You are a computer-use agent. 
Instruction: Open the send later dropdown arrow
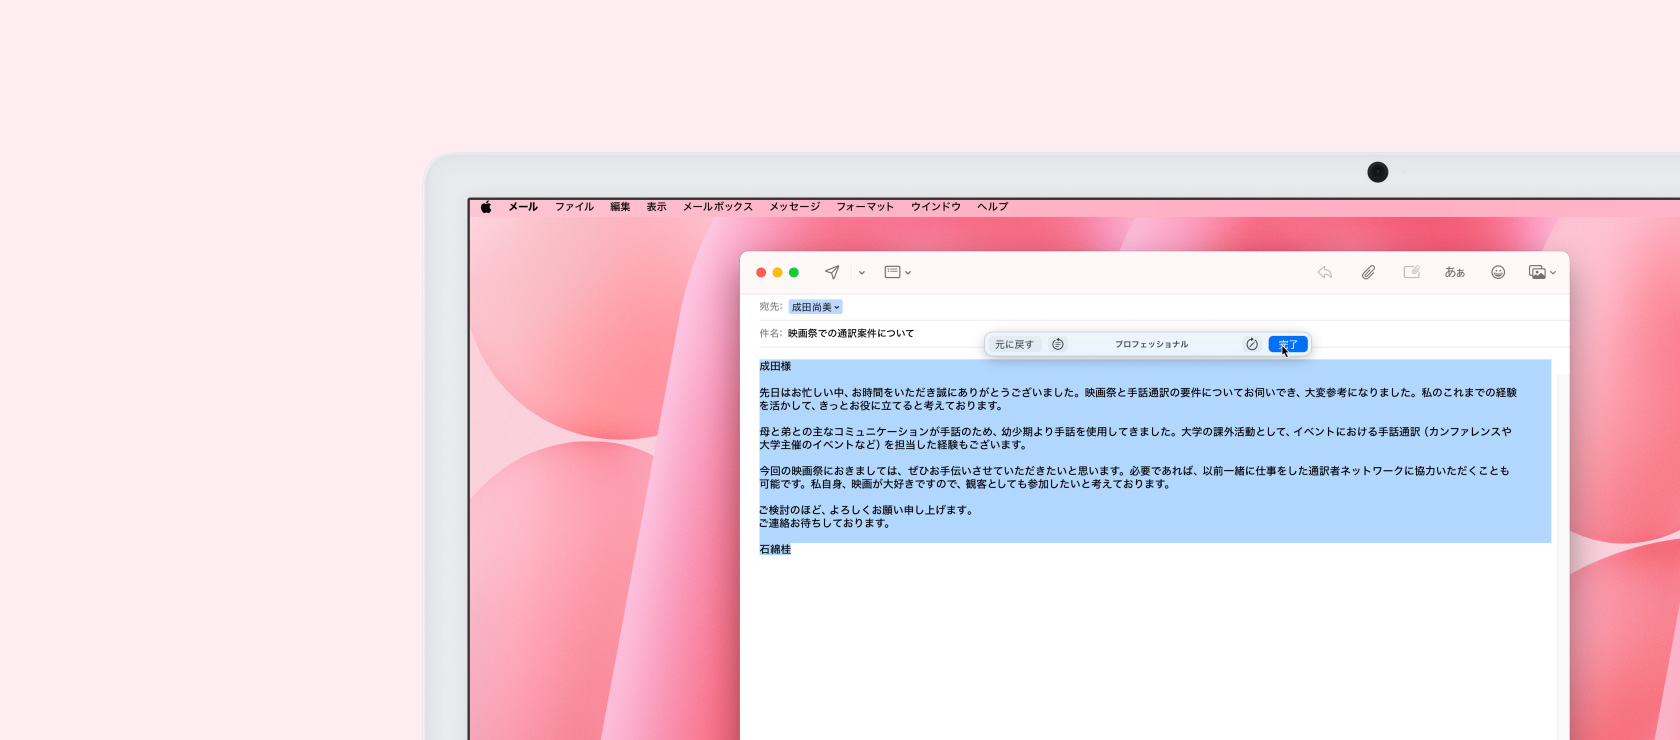[x=862, y=273]
